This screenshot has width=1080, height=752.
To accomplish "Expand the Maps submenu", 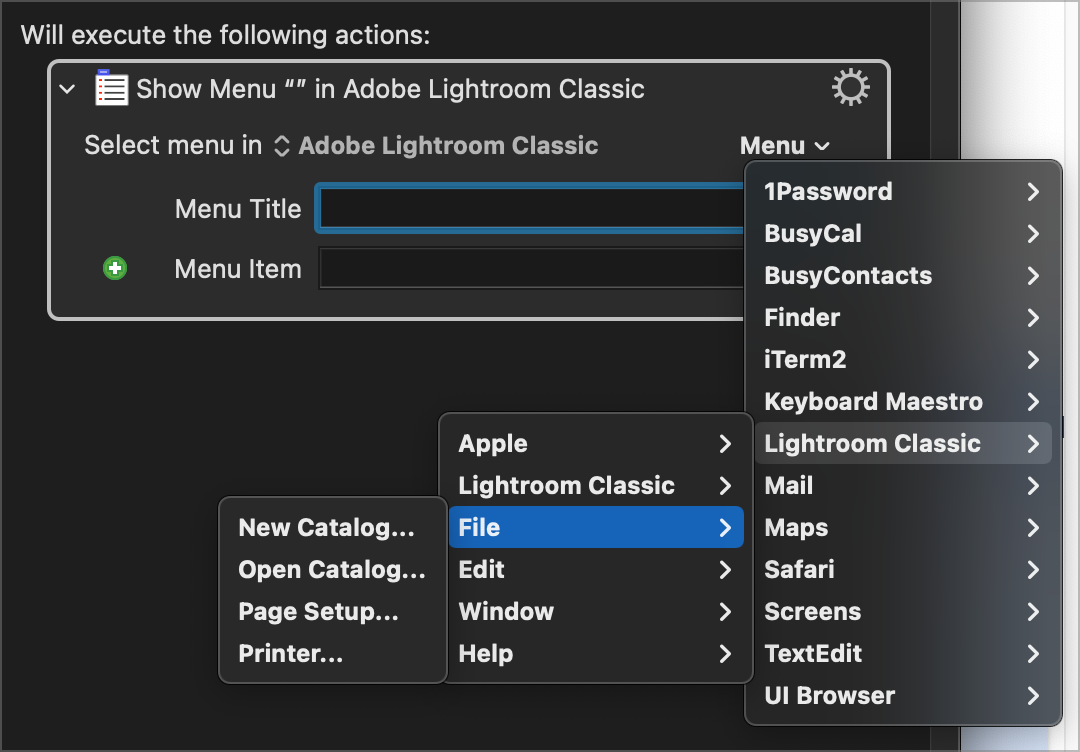I will click(x=903, y=528).
